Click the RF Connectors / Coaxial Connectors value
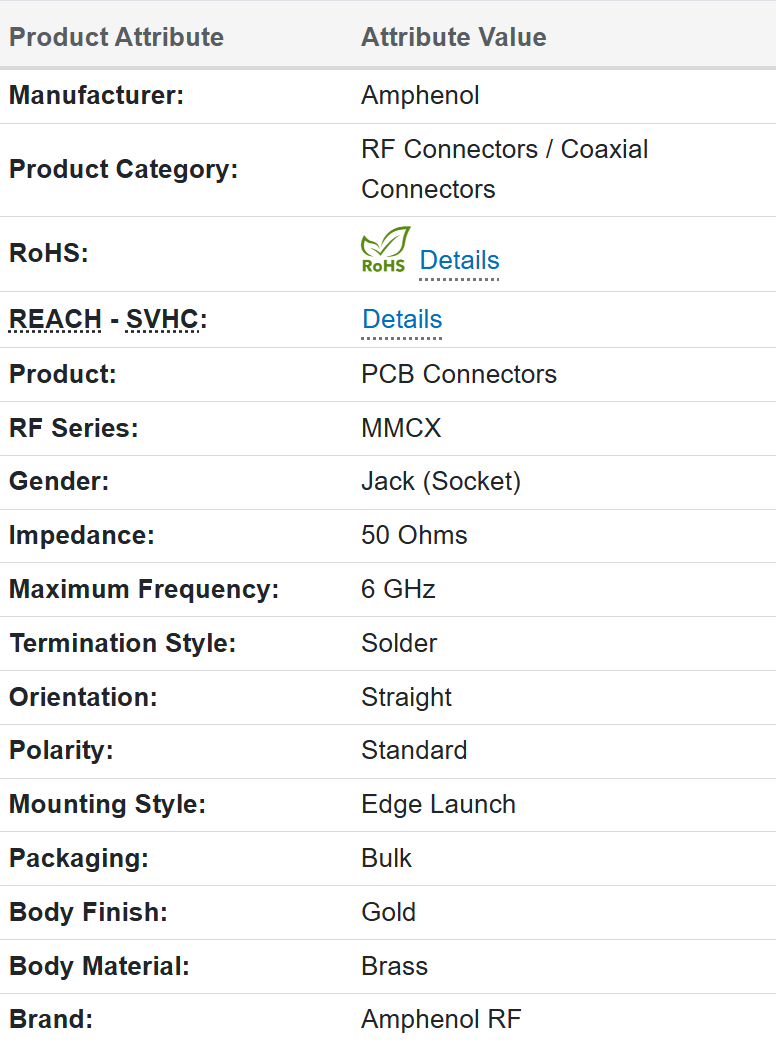The height and width of the screenshot is (1046, 776). click(504, 169)
